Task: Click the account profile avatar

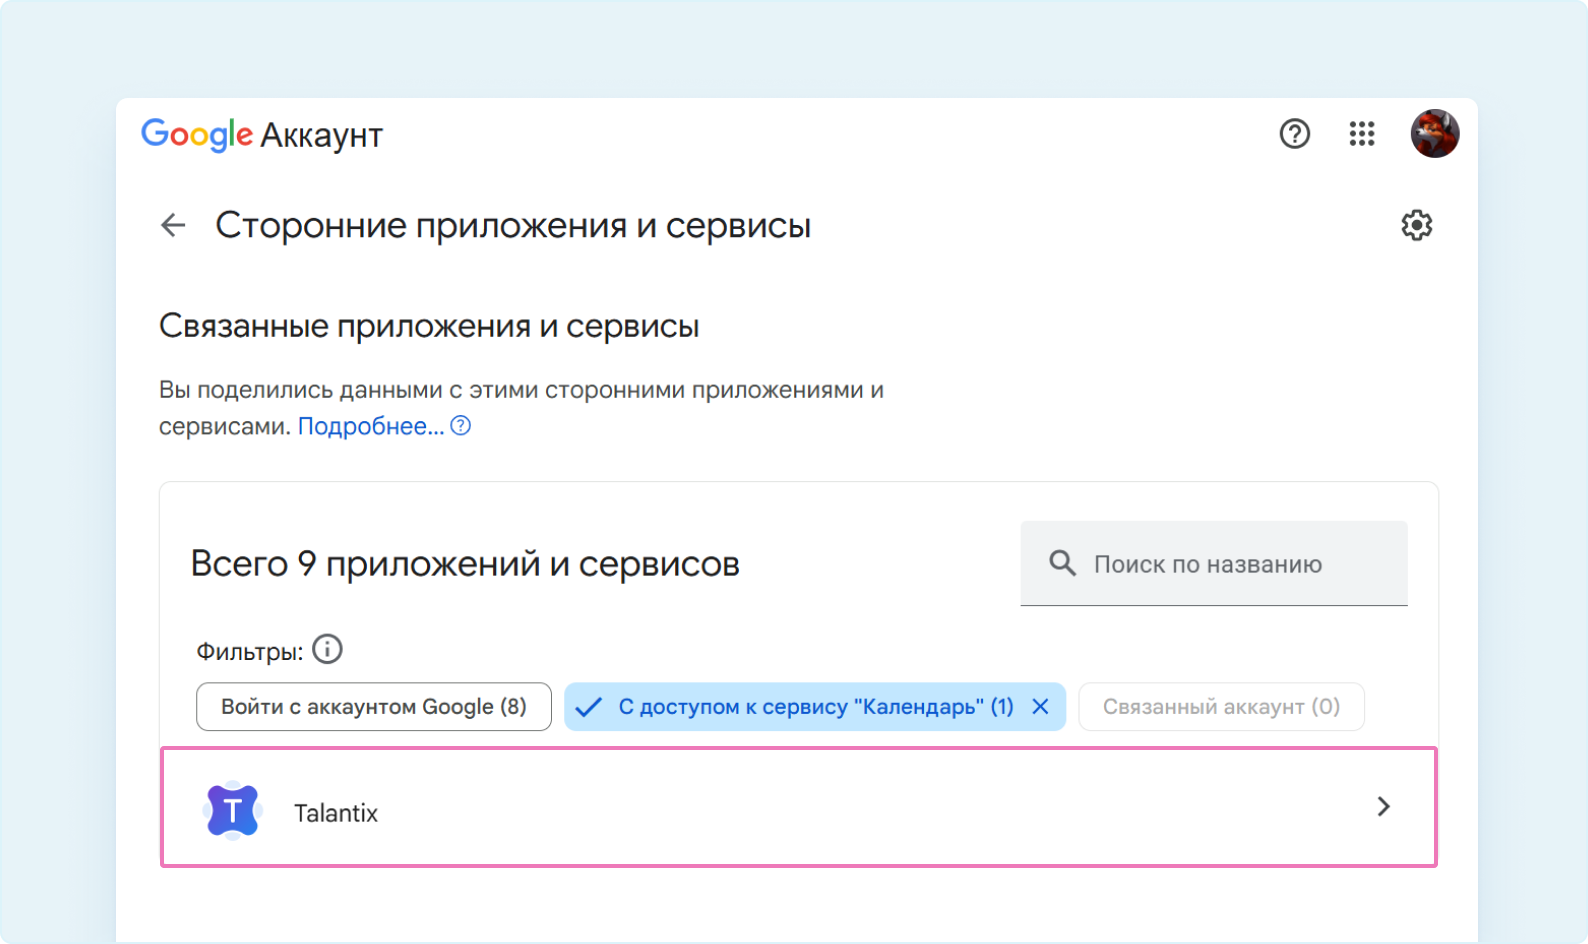Action: tap(1435, 133)
